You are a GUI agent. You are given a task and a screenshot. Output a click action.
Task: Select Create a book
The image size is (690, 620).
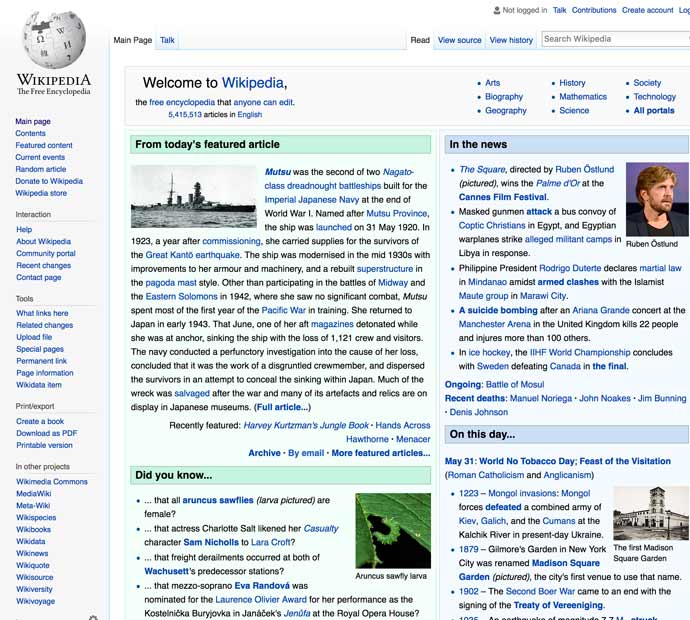tap(40, 421)
